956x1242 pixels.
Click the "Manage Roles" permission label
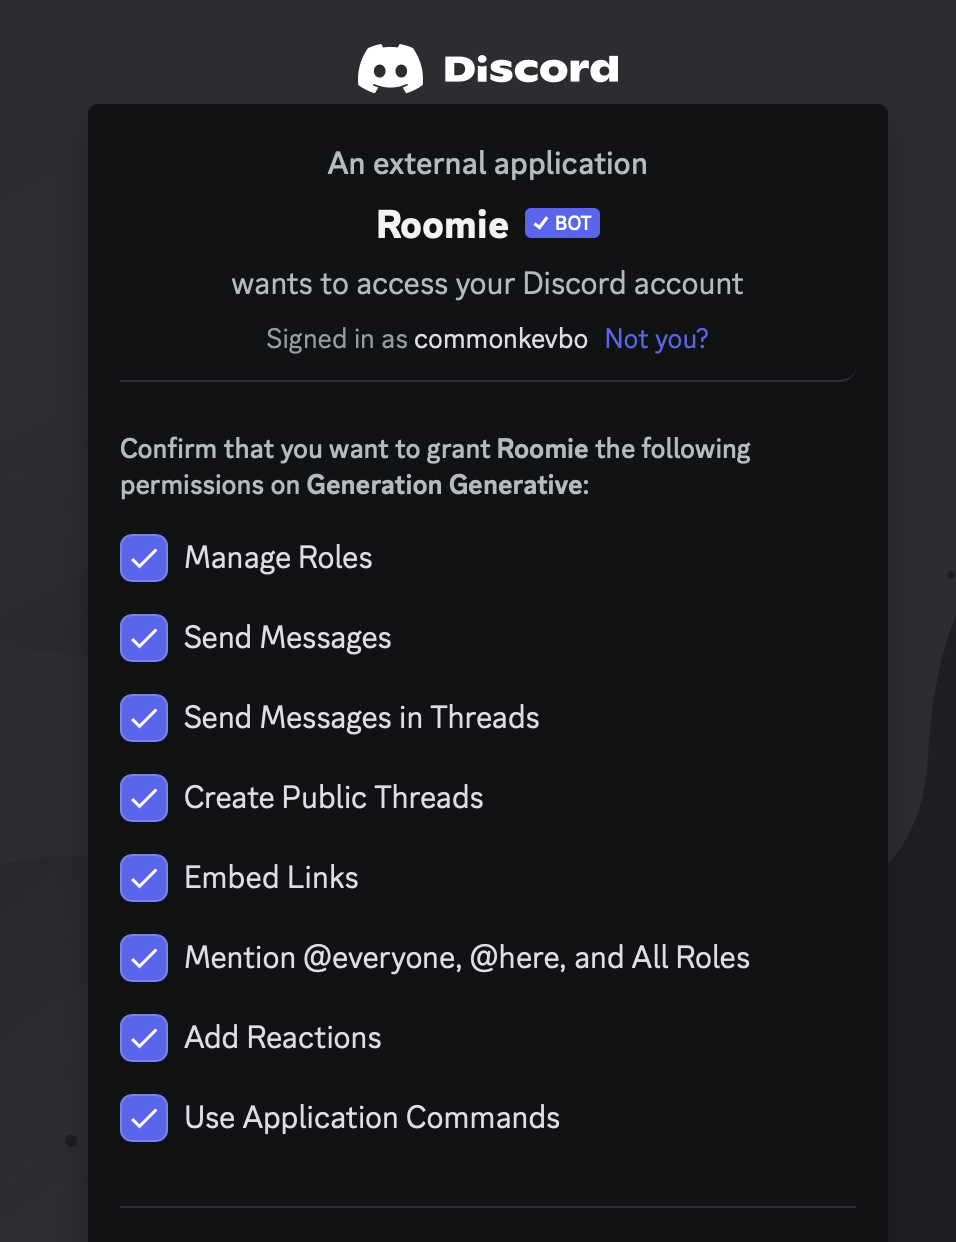[278, 558]
